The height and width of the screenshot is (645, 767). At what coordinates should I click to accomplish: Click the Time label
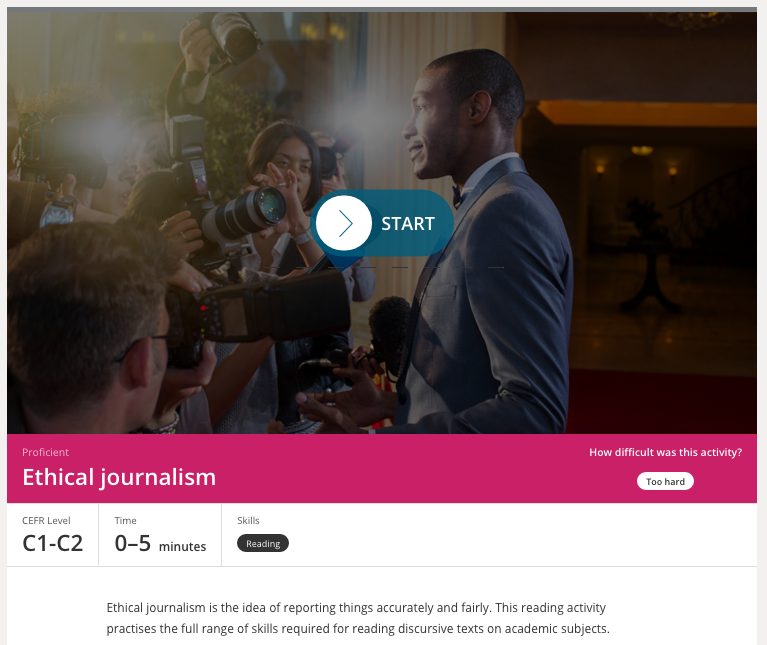tap(126, 520)
